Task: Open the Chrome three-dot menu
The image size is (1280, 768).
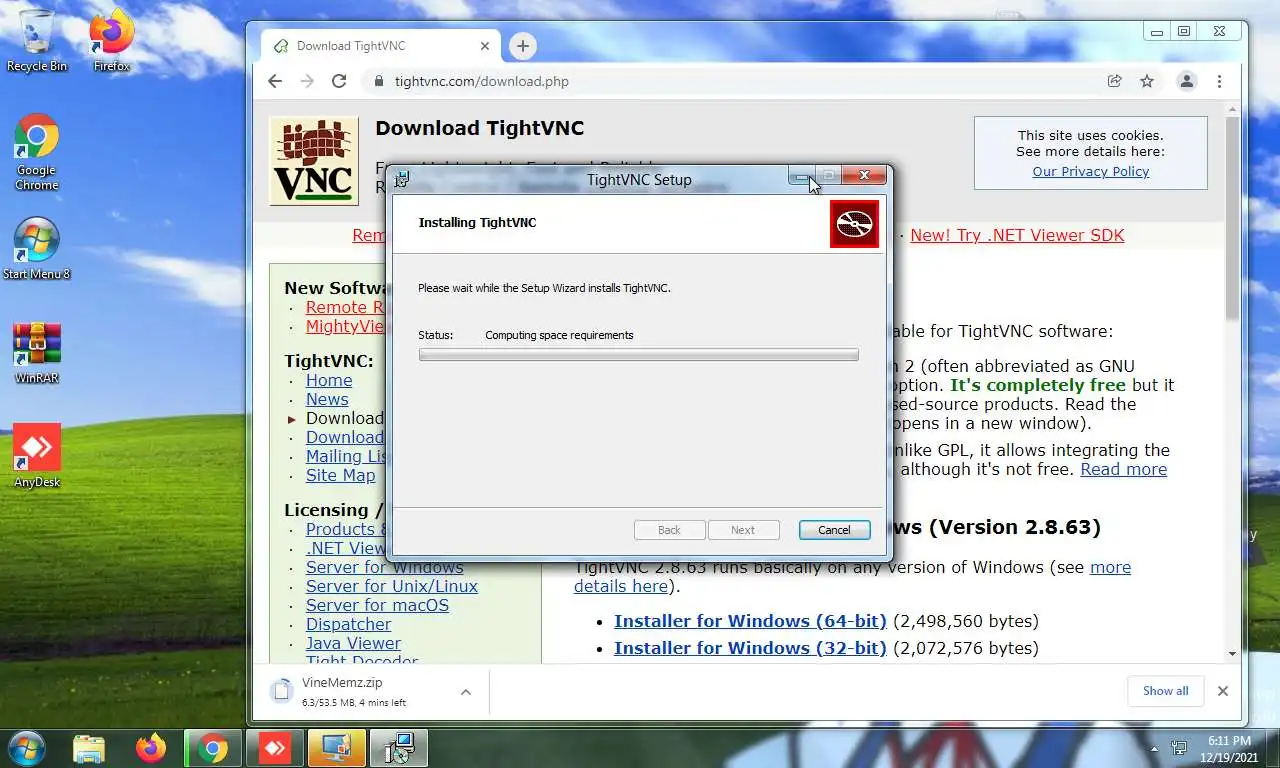Action: tap(1219, 81)
